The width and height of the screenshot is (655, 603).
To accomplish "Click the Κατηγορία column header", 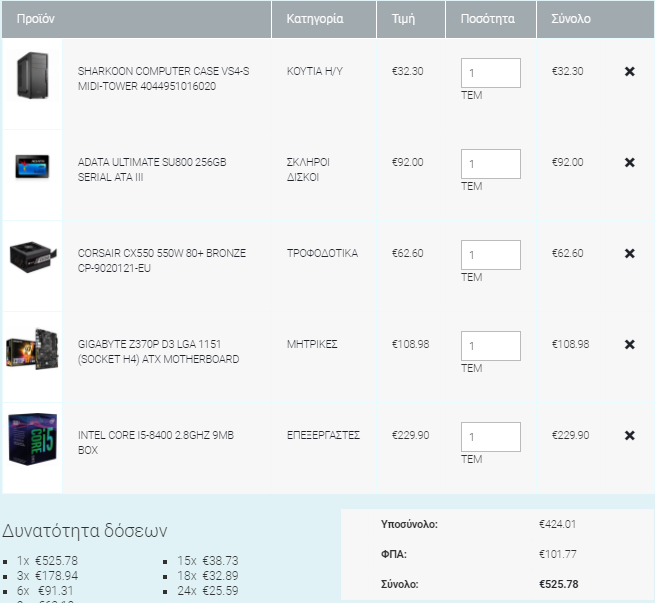I will click(315, 19).
